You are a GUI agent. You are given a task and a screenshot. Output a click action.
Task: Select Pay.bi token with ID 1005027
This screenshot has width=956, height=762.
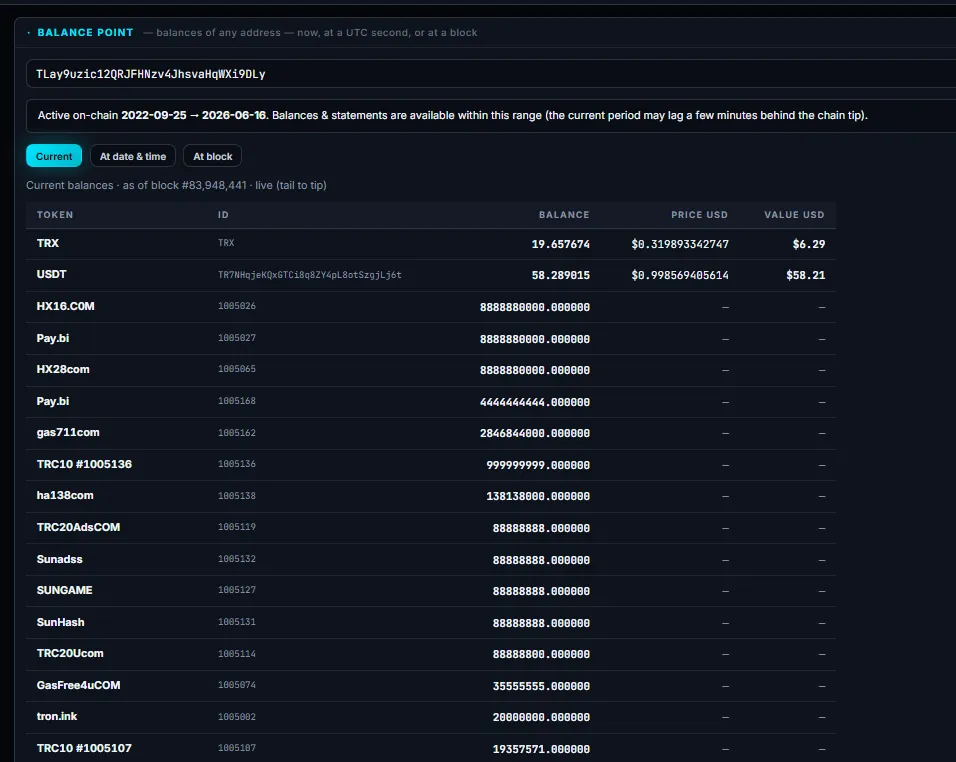[52, 338]
